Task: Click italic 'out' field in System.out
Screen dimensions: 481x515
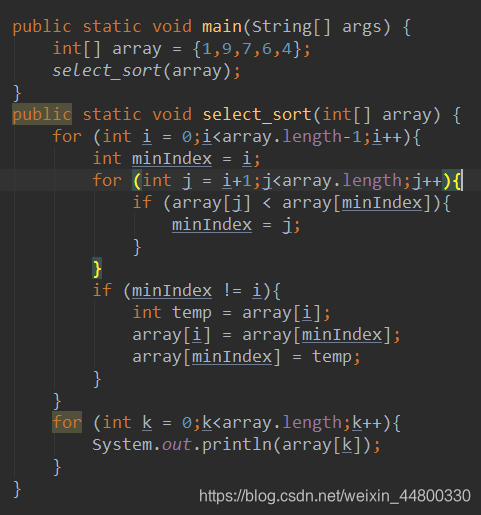Action: [177, 445]
